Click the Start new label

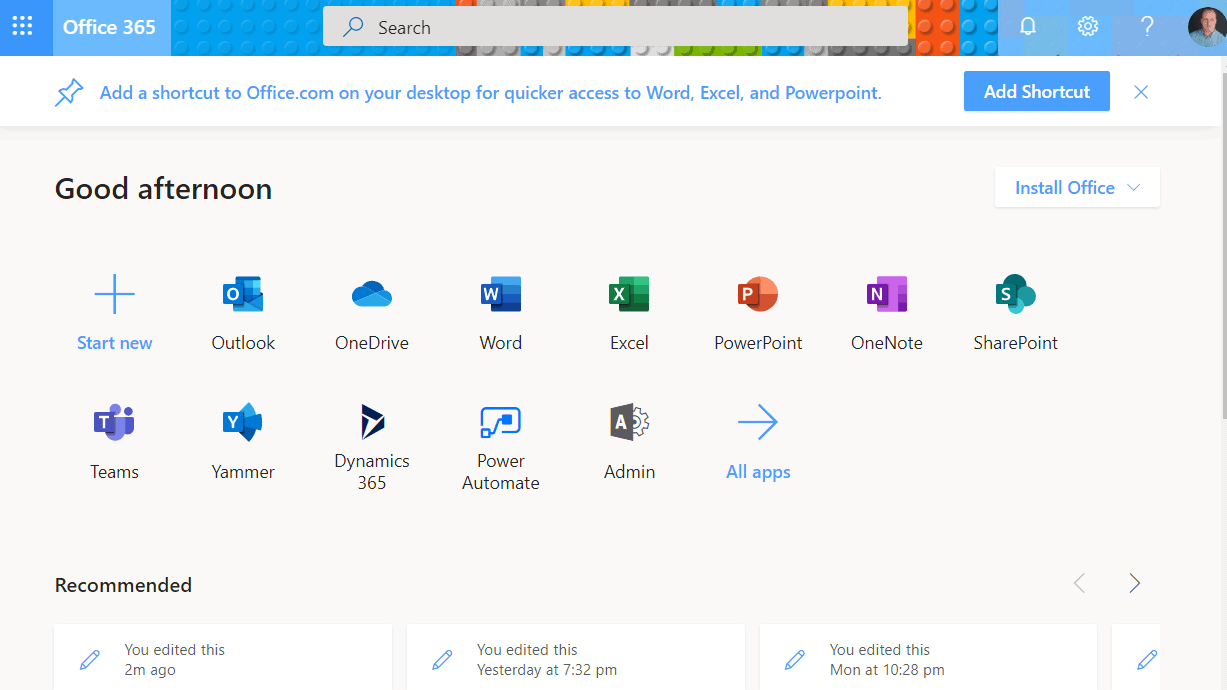point(115,343)
